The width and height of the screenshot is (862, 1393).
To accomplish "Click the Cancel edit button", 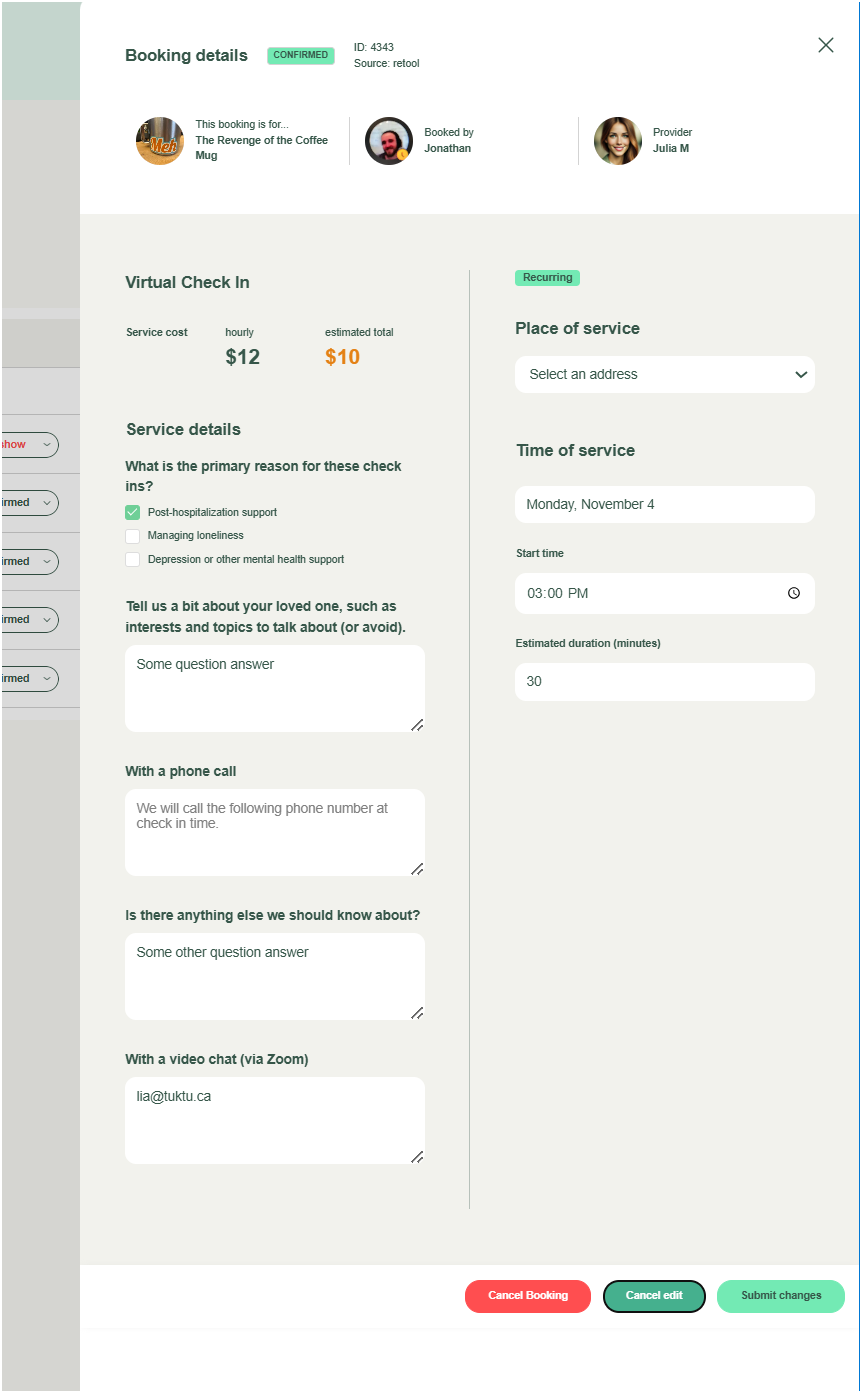I will (654, 1296).
